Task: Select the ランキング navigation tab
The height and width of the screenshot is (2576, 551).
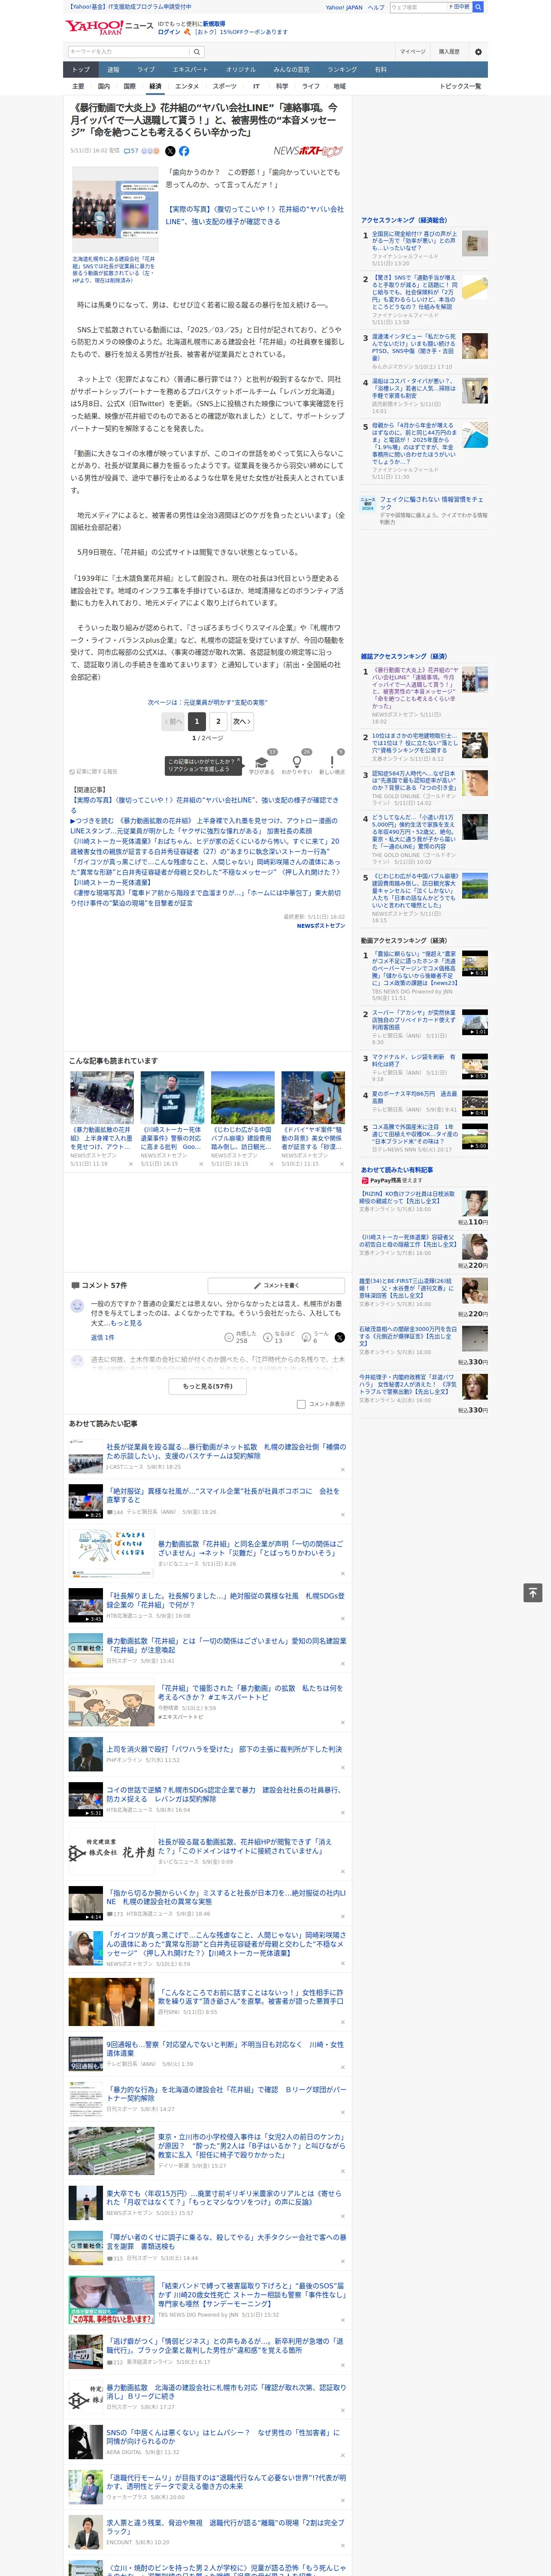Action: pyautogui.click(x=342, y=70)
